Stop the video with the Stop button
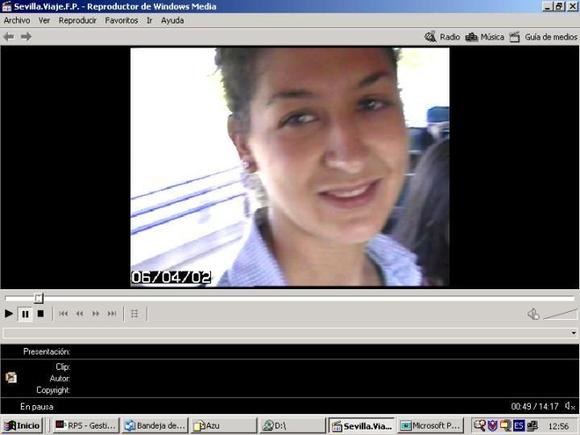 (x=41, y=314)
